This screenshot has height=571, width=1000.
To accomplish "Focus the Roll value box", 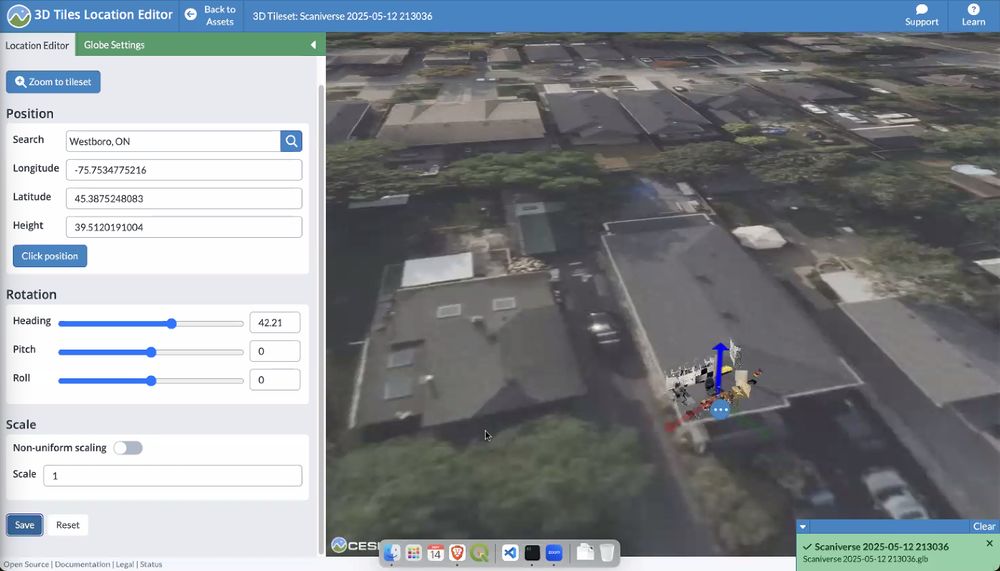I will click(x=275, y=380).
